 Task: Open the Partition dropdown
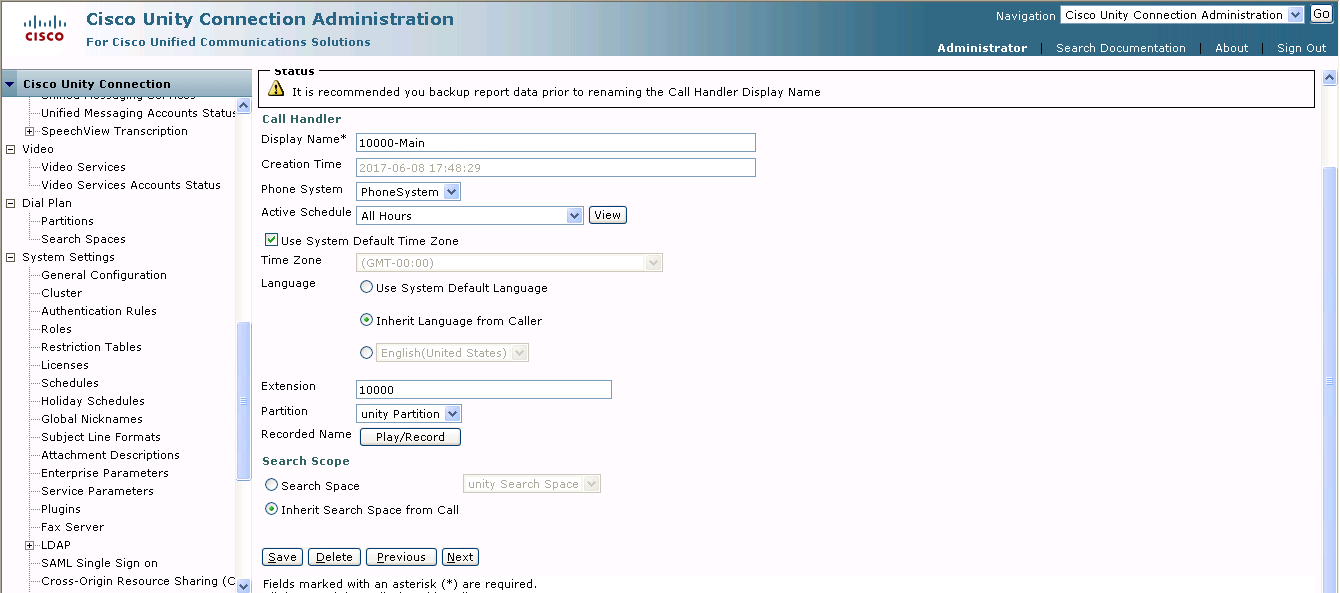pos(410,413)
